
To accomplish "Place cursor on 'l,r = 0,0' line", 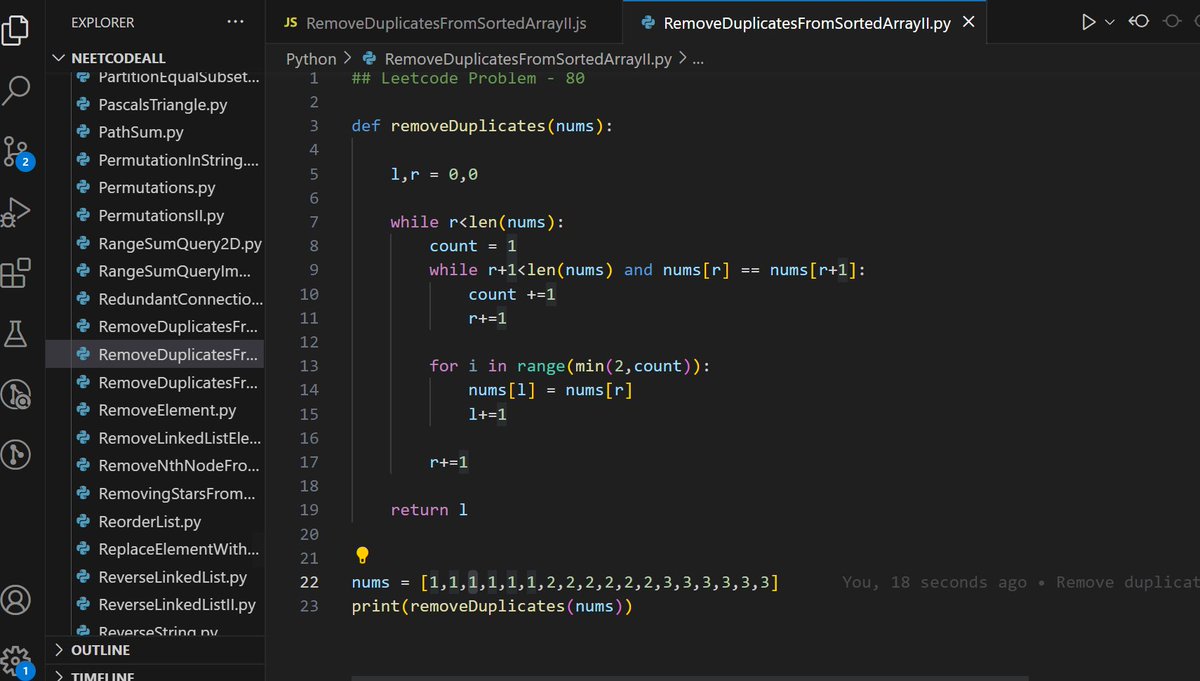I will pos(434,174).
